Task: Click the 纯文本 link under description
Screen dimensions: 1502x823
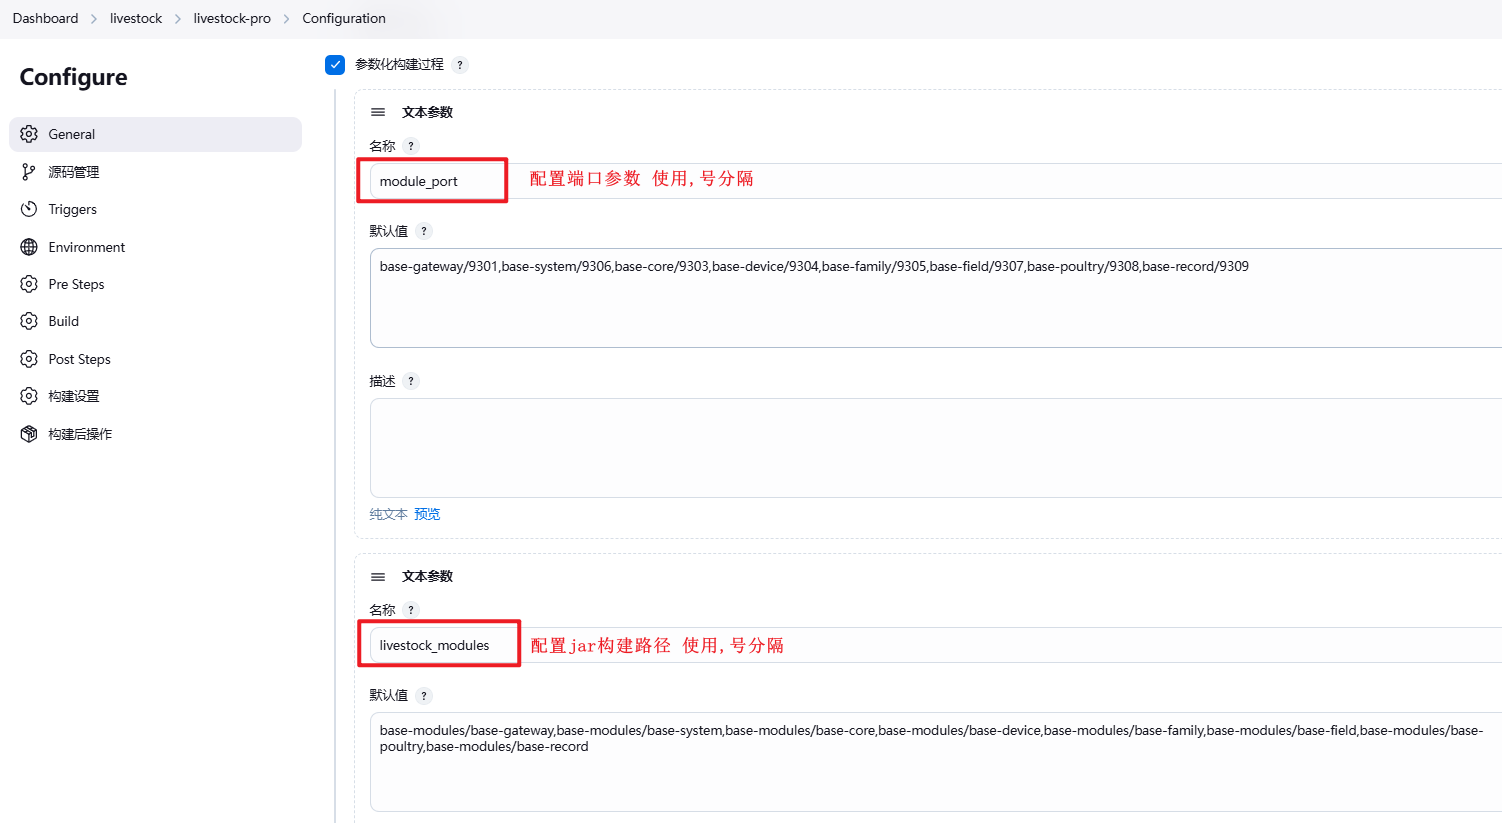Action: (x=389, y=514)
